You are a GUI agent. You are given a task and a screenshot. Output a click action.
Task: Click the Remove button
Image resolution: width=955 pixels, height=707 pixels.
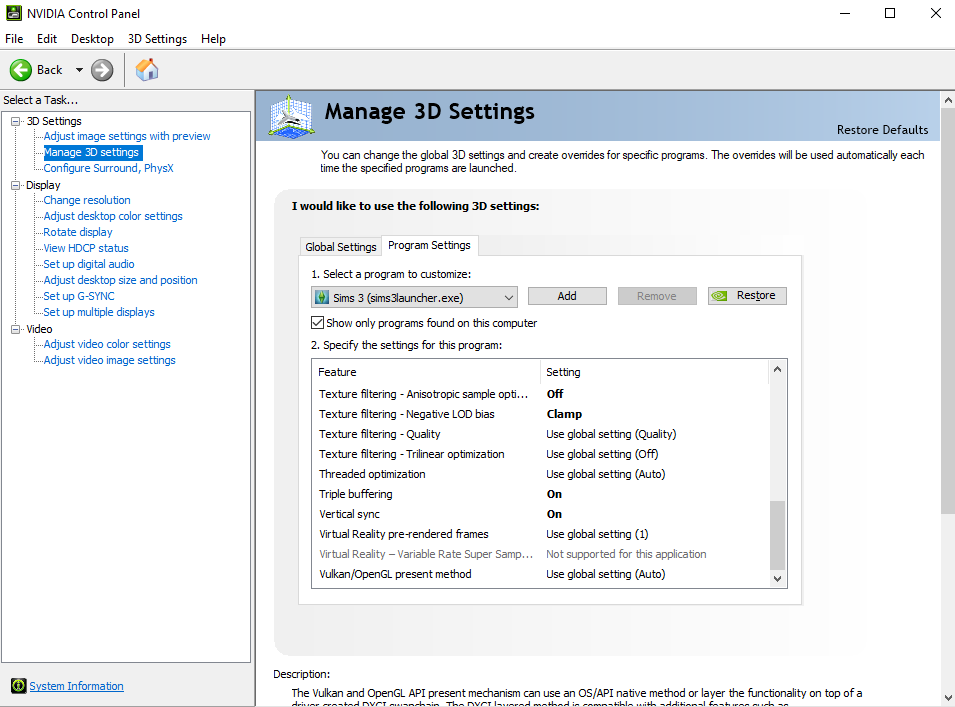(x=657, y=296)
